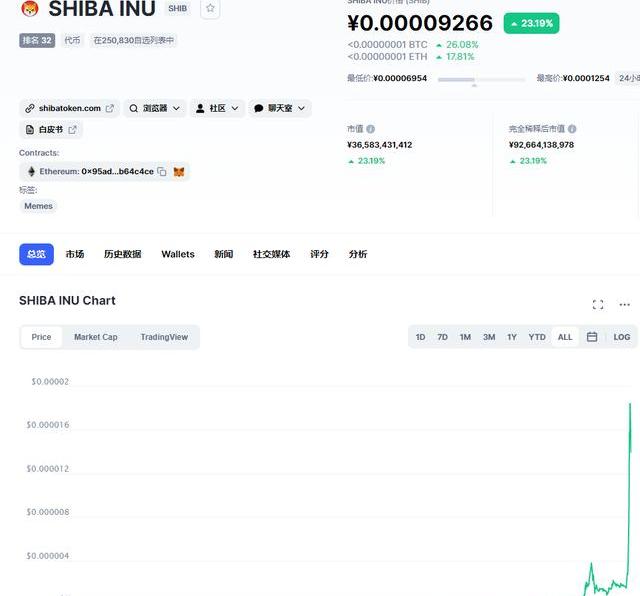Add token to MetaMask fox icon
Viewport: 640px width, 596px height.
(179, 171)
